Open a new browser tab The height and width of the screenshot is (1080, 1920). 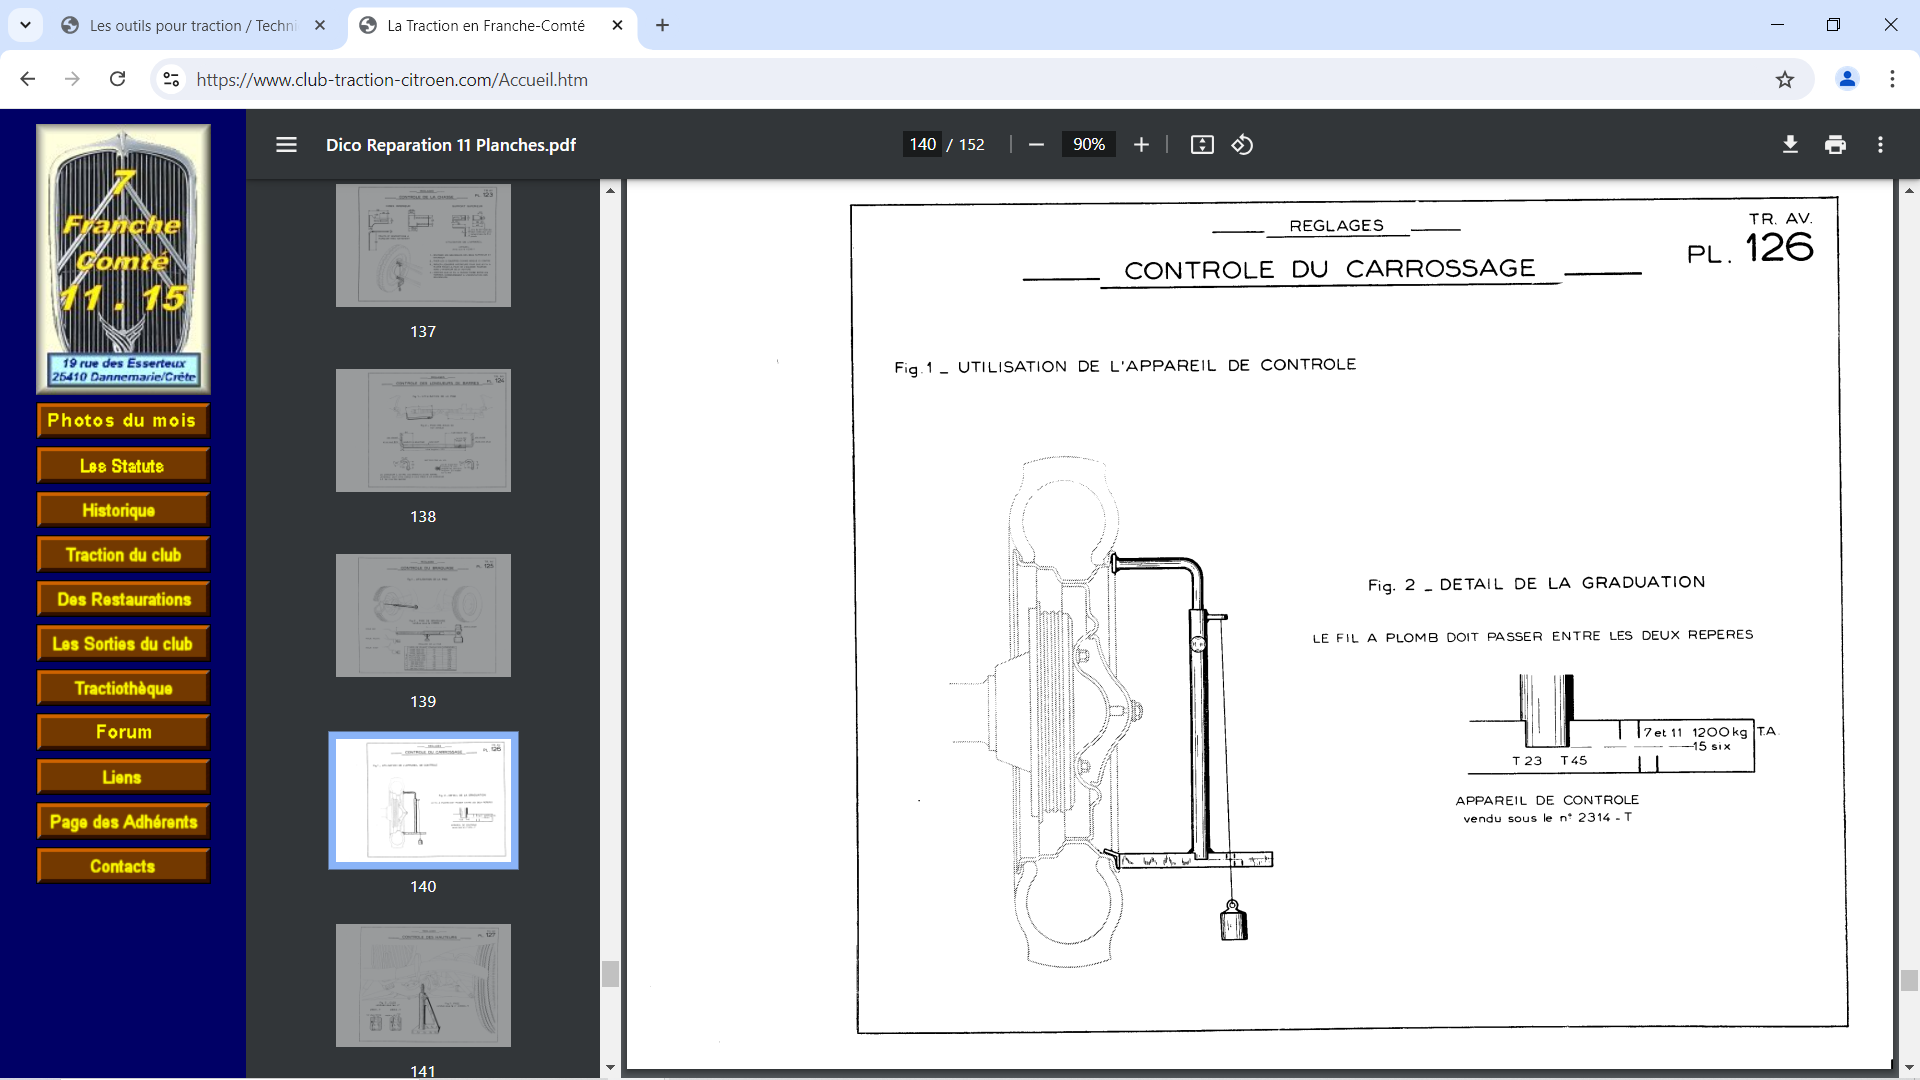coord(662,25)
